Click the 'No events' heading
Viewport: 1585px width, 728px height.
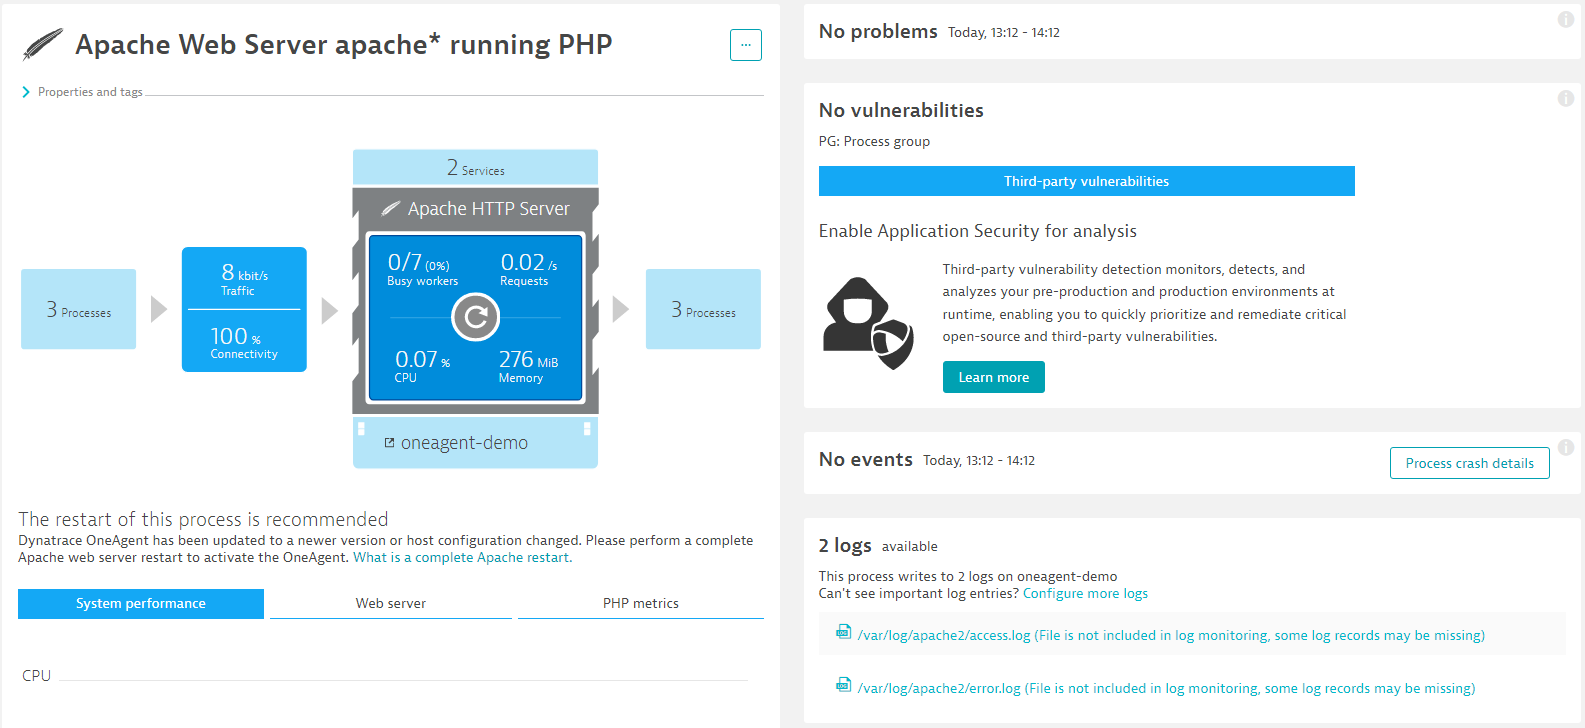[866, 460]
